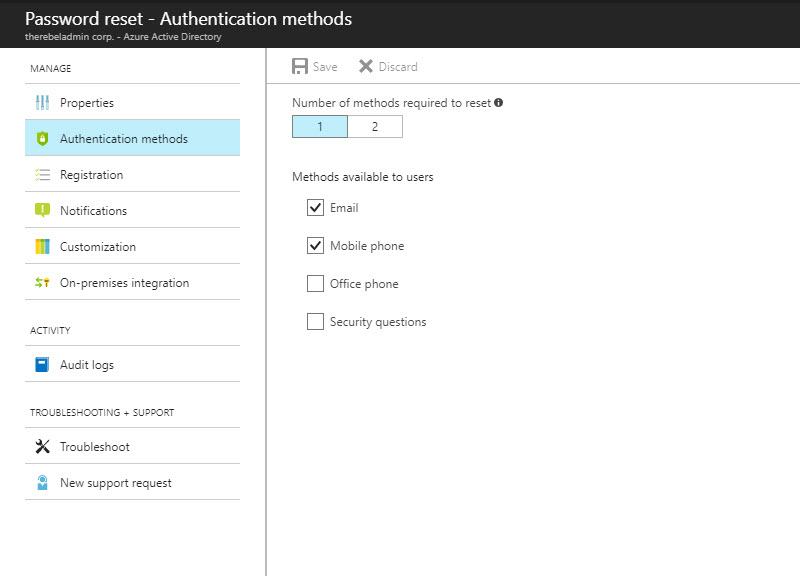Click the Office phone label
The image size is (800, 576).
pyautogui.click(x=364, y=284)
